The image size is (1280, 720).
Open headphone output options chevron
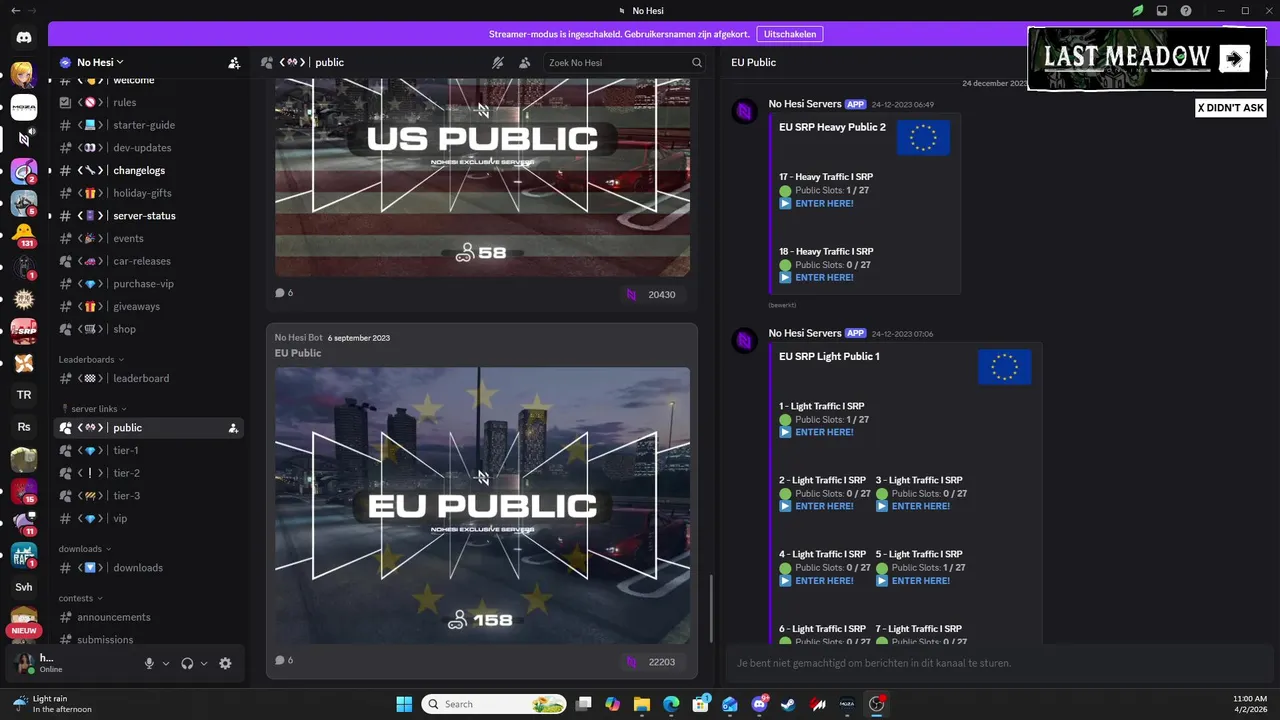tap(204, 663)
